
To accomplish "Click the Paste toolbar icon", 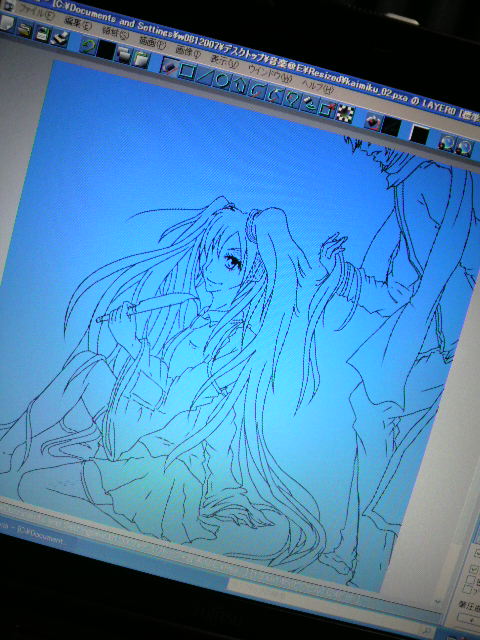I will click(140, 60).
